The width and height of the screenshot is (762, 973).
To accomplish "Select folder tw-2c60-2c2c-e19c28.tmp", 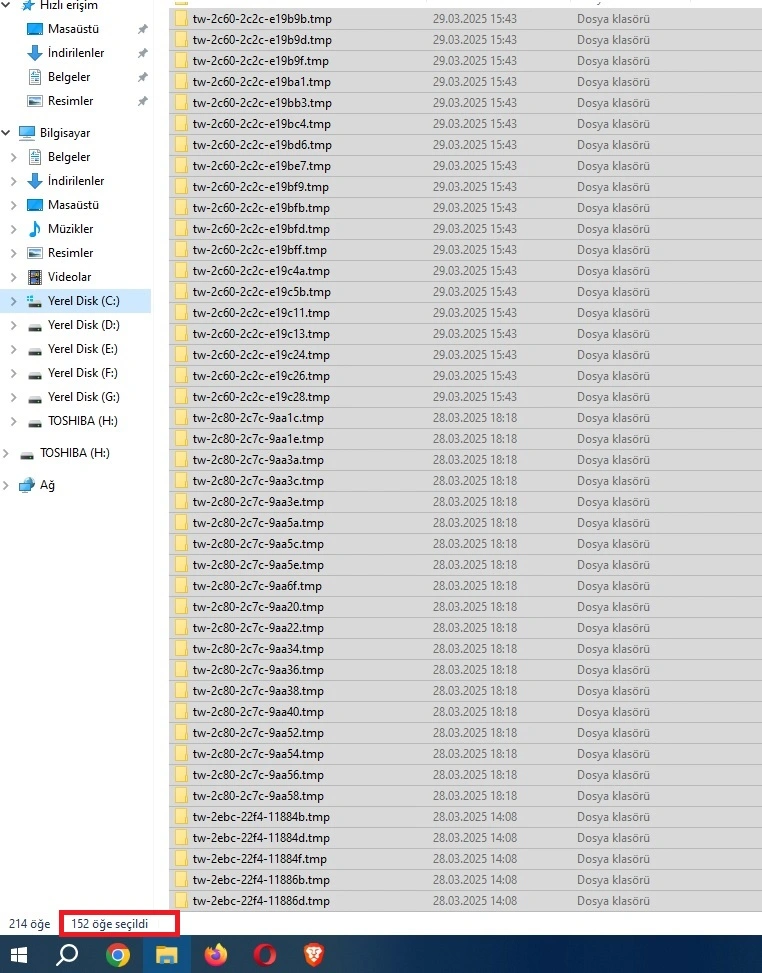I will (x=261, y=397).
